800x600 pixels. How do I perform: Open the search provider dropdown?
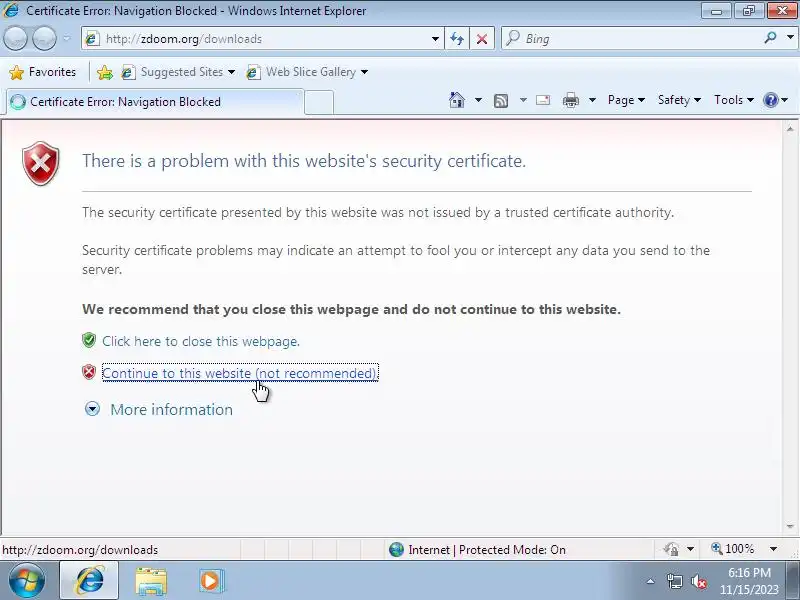click(x=790, y=38)
